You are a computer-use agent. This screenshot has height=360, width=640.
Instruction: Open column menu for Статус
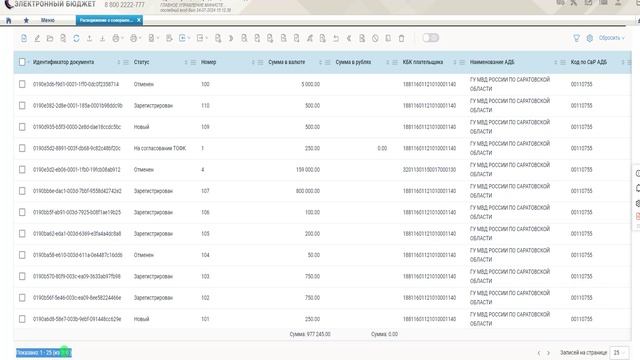pyautogui.click(x=193, y=62)
